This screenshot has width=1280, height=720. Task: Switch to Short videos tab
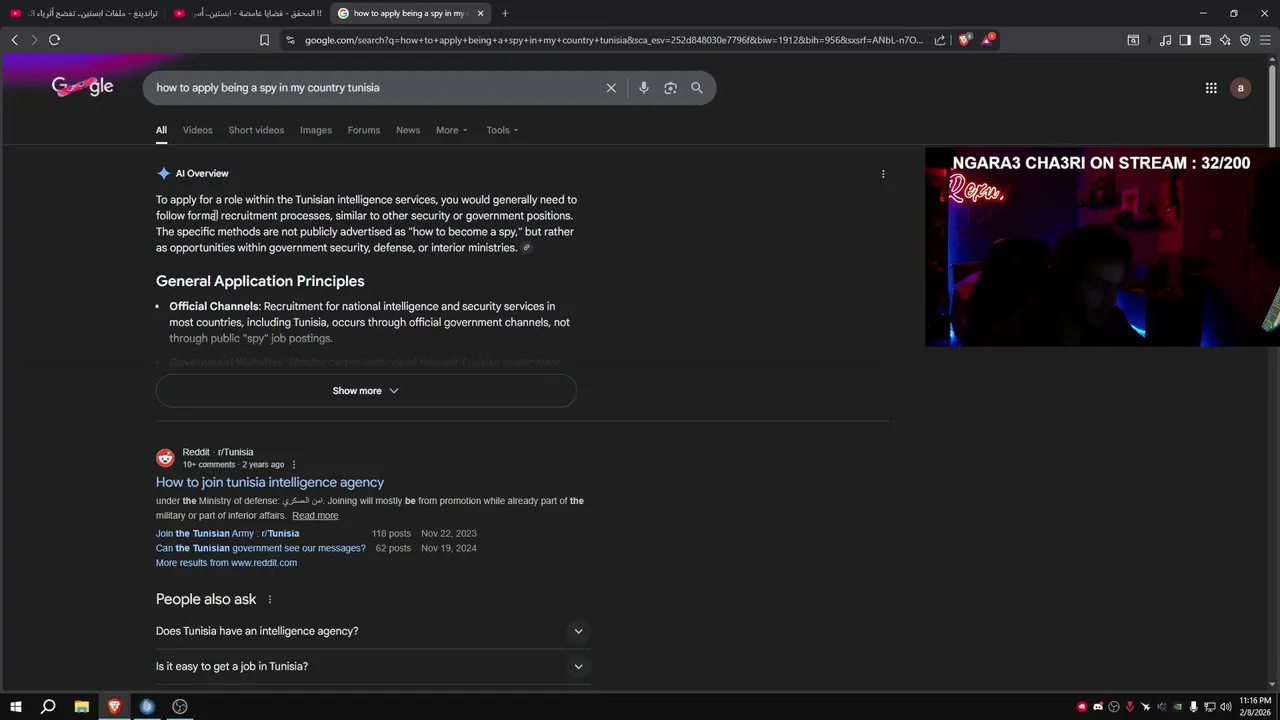(256, 130)
